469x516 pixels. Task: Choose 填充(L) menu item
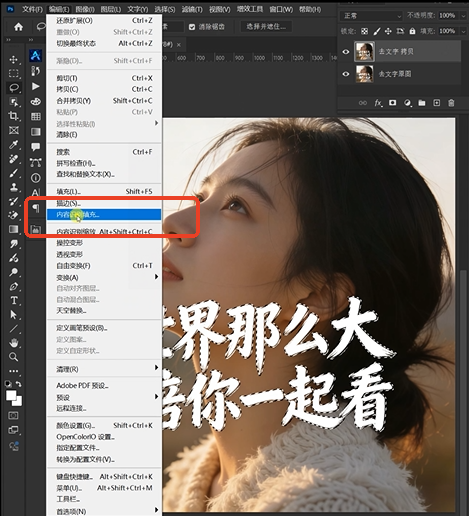[104, 192]
